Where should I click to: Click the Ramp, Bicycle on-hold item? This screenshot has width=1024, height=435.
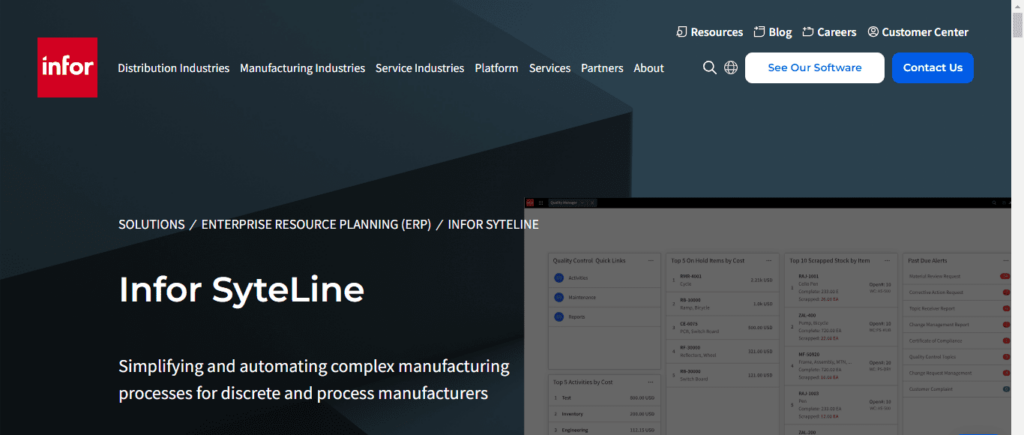722,304
